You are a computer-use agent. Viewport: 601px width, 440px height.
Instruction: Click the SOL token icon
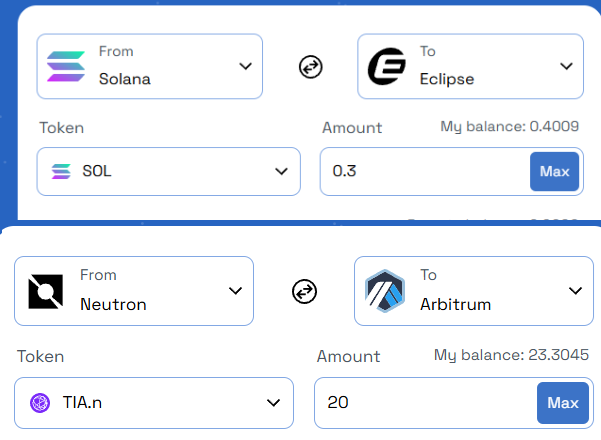61,171
